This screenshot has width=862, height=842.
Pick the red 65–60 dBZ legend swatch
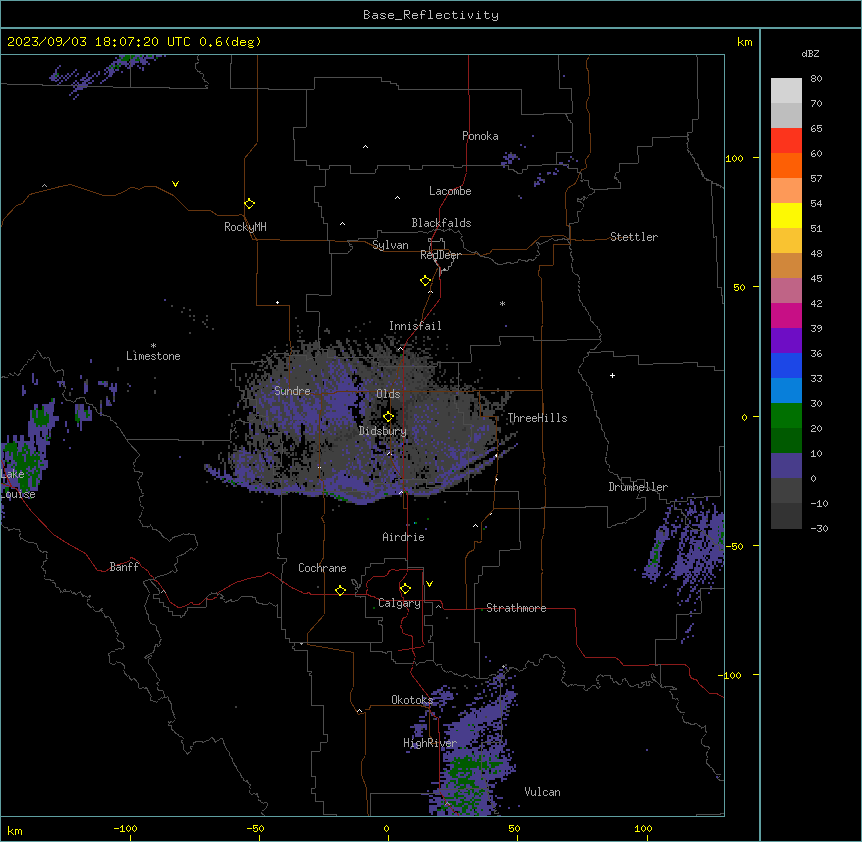pyautogui.click(x=786, y=140)
